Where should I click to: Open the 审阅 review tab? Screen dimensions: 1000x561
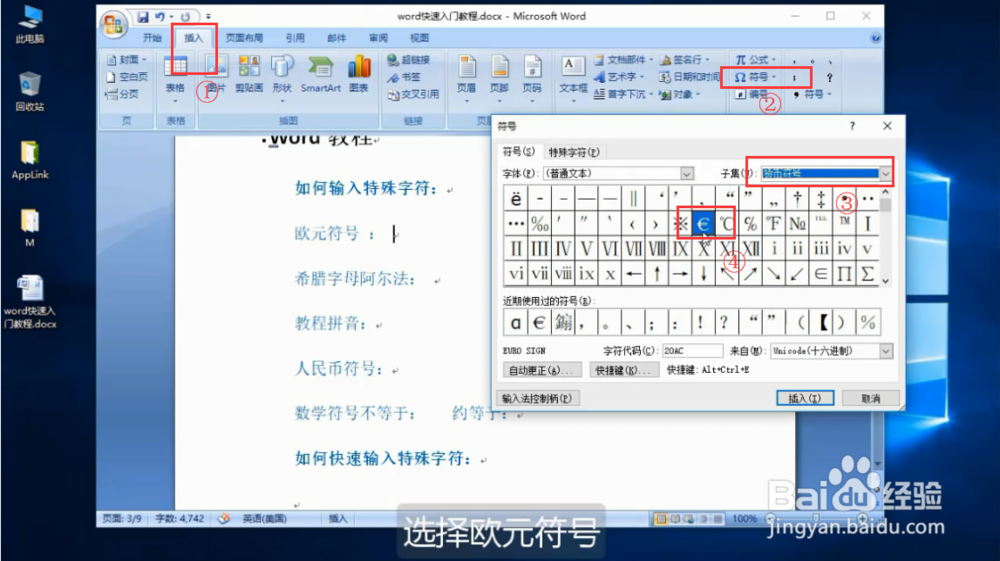pyautogui.click(x=378, y=38)
